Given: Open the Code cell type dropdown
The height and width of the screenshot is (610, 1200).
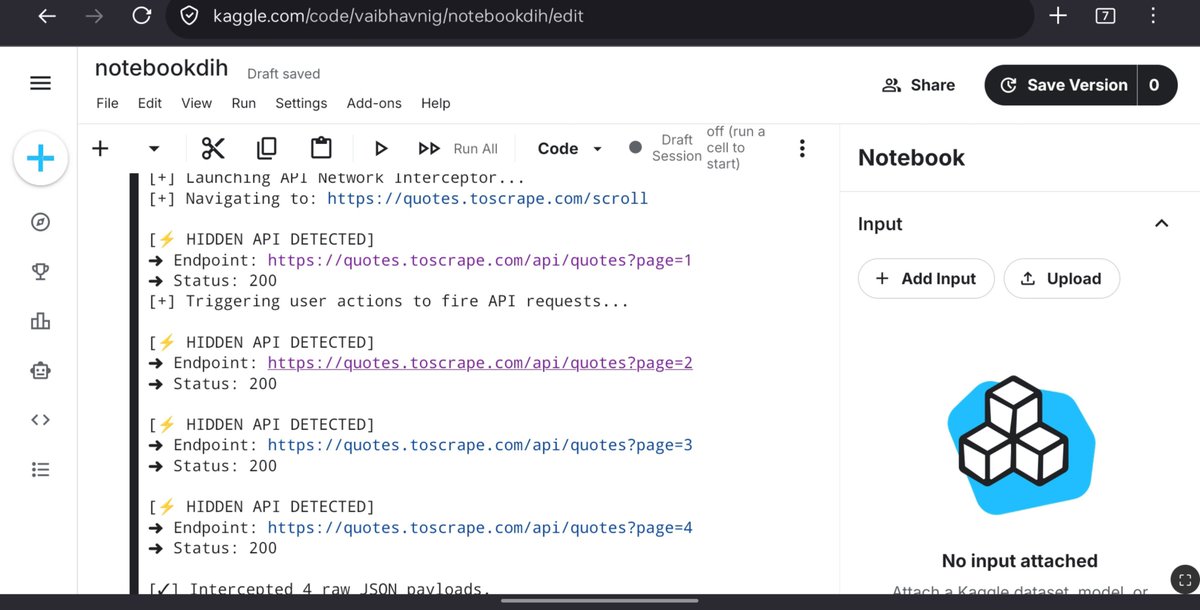Looking at the screenshot, I should click(x=570, y=148).
